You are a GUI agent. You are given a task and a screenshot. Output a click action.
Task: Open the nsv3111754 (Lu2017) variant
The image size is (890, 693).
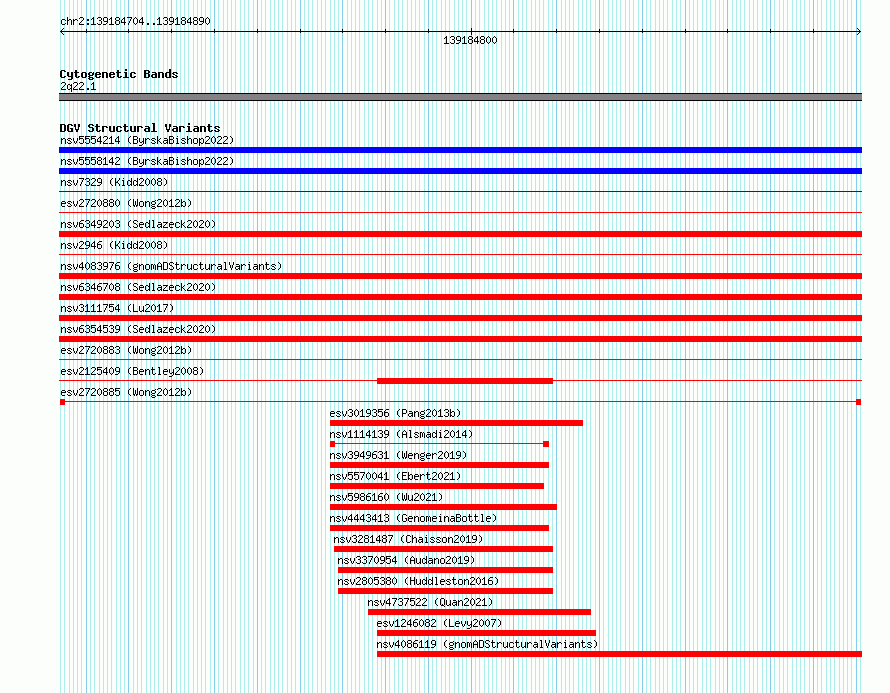pyautogui.click(x=117, y=308)
